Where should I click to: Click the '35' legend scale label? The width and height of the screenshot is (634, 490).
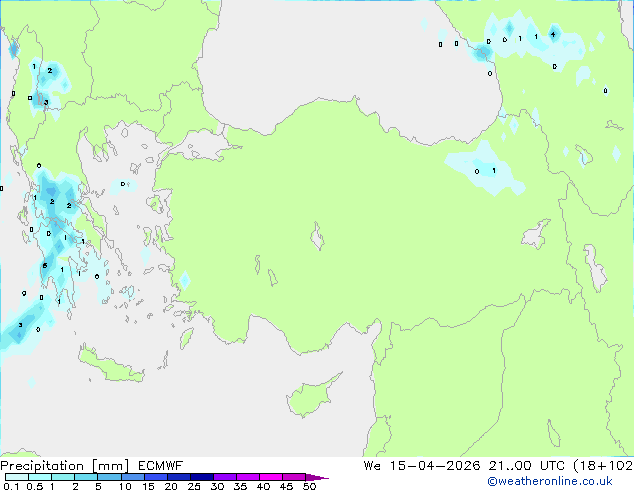240,486
